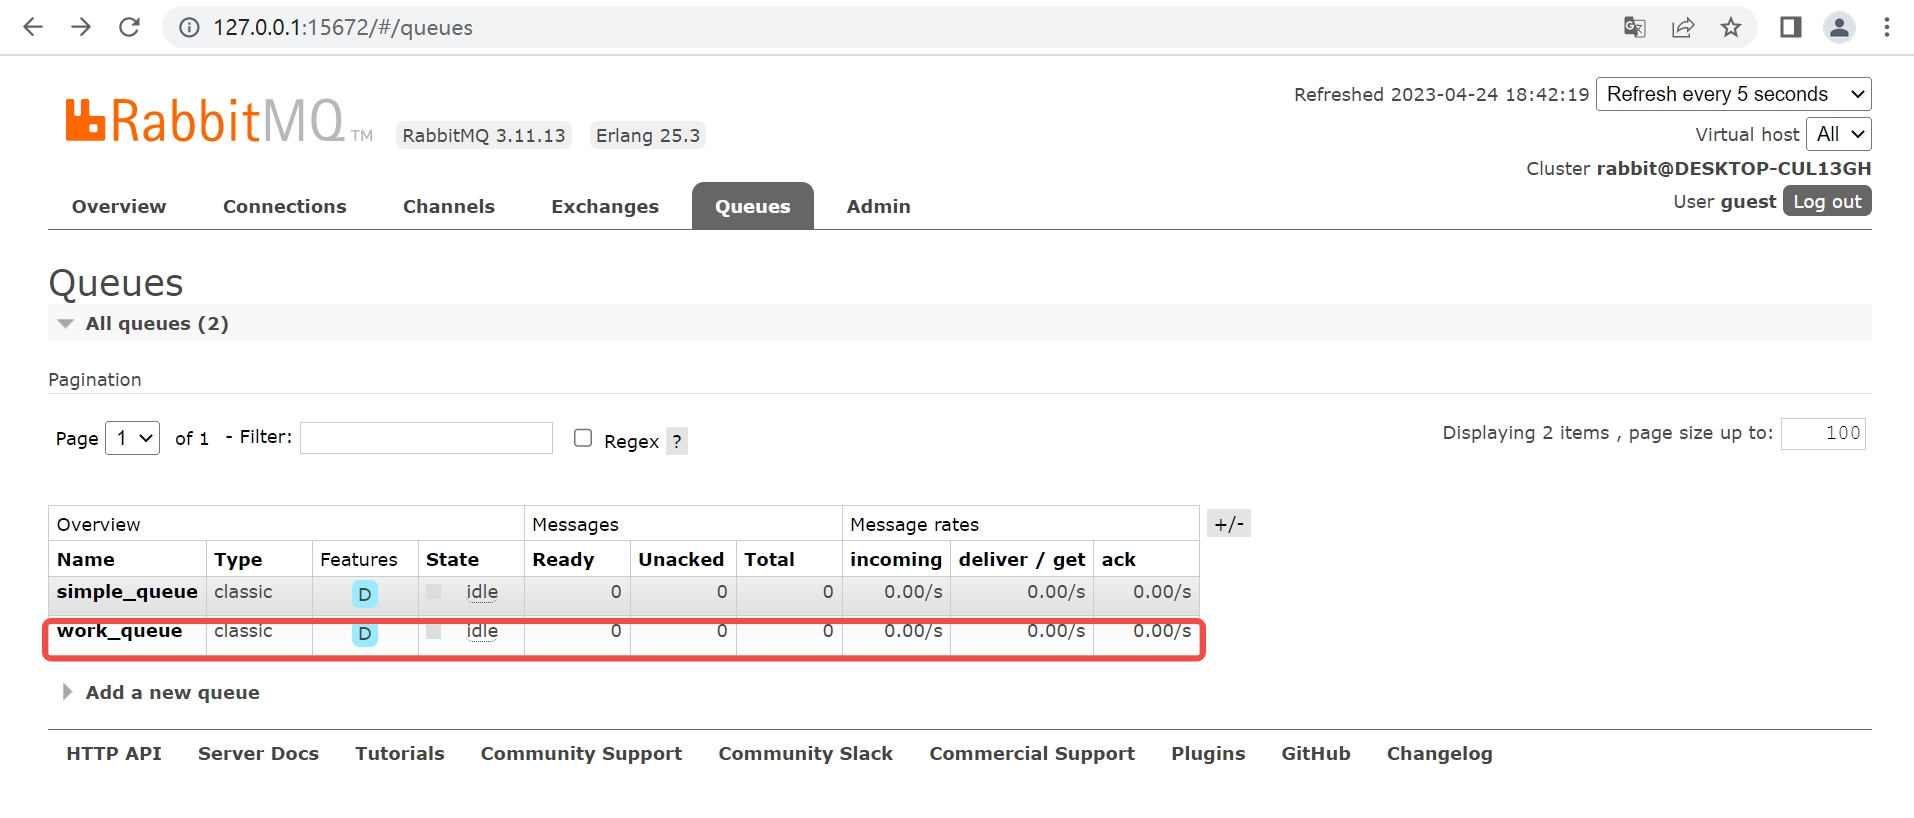Click the RabbitMQ logo

tap(205, 121)
